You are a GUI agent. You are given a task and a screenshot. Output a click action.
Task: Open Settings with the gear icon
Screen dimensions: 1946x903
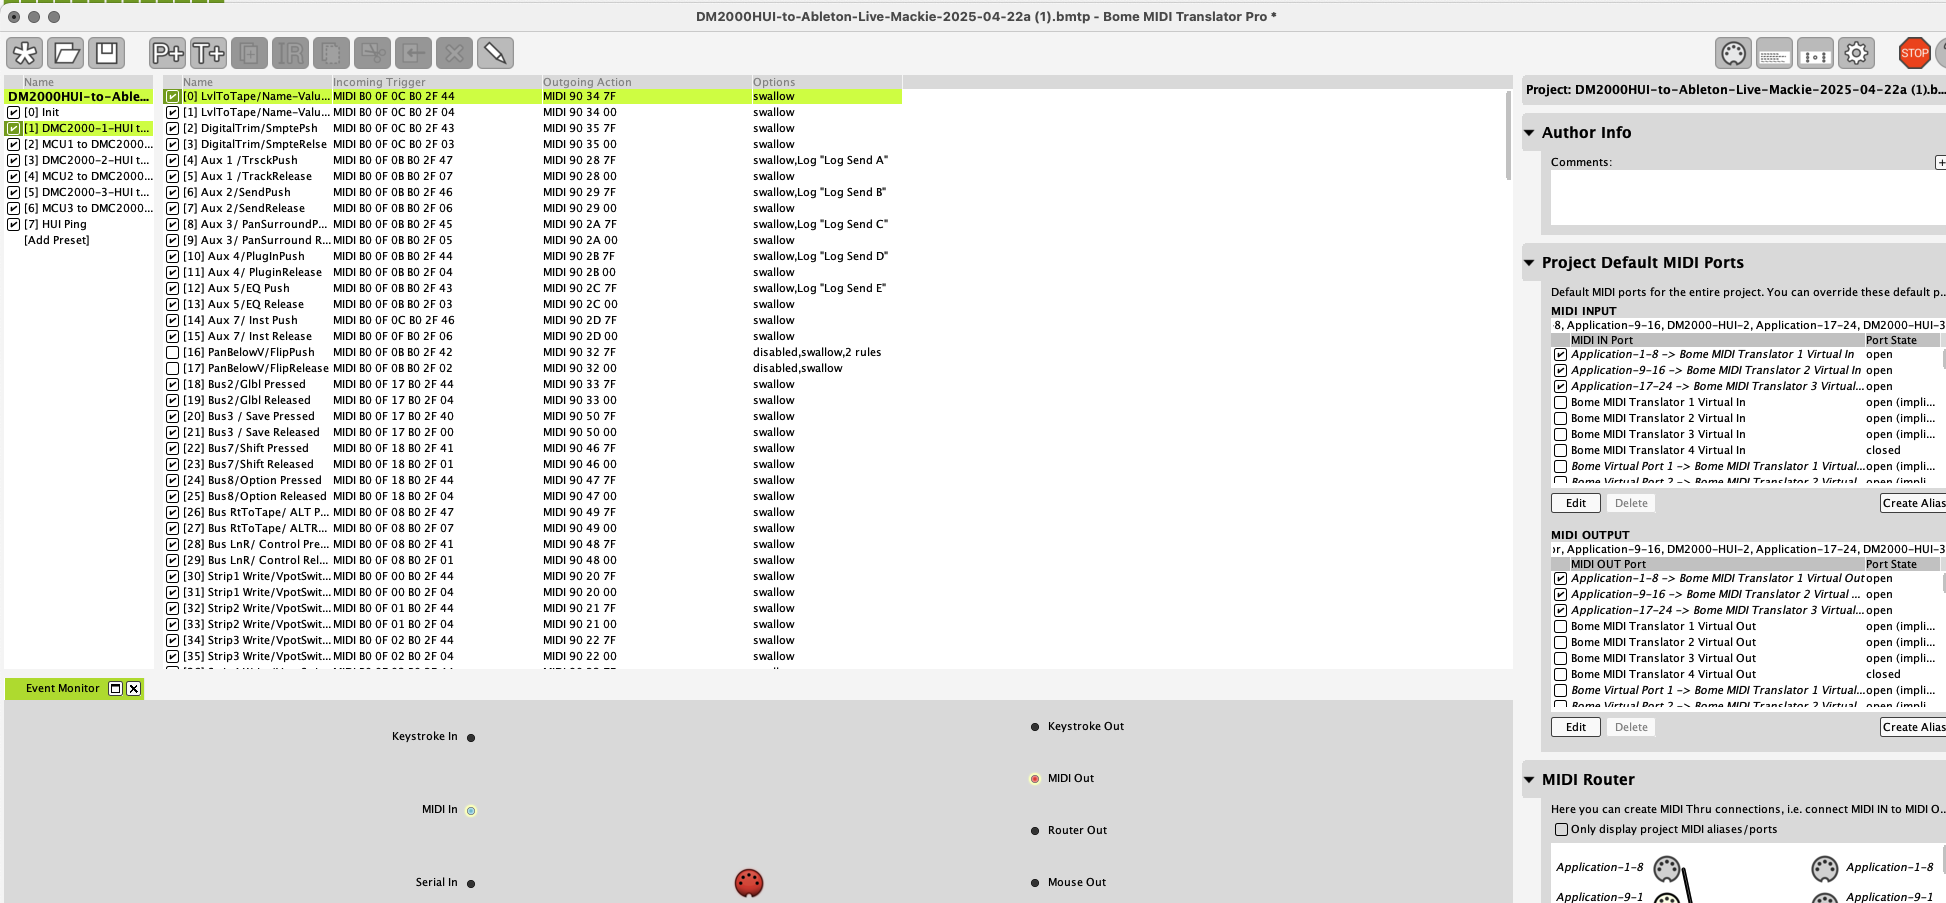click(1856, 54)
